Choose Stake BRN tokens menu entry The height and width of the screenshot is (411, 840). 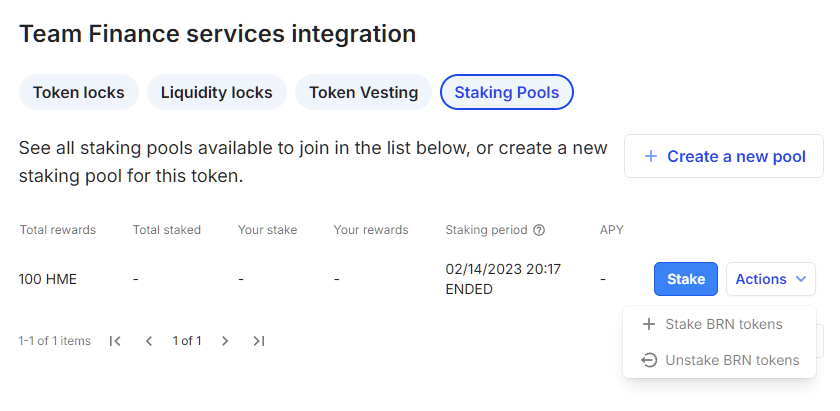[x=719, y=324]
